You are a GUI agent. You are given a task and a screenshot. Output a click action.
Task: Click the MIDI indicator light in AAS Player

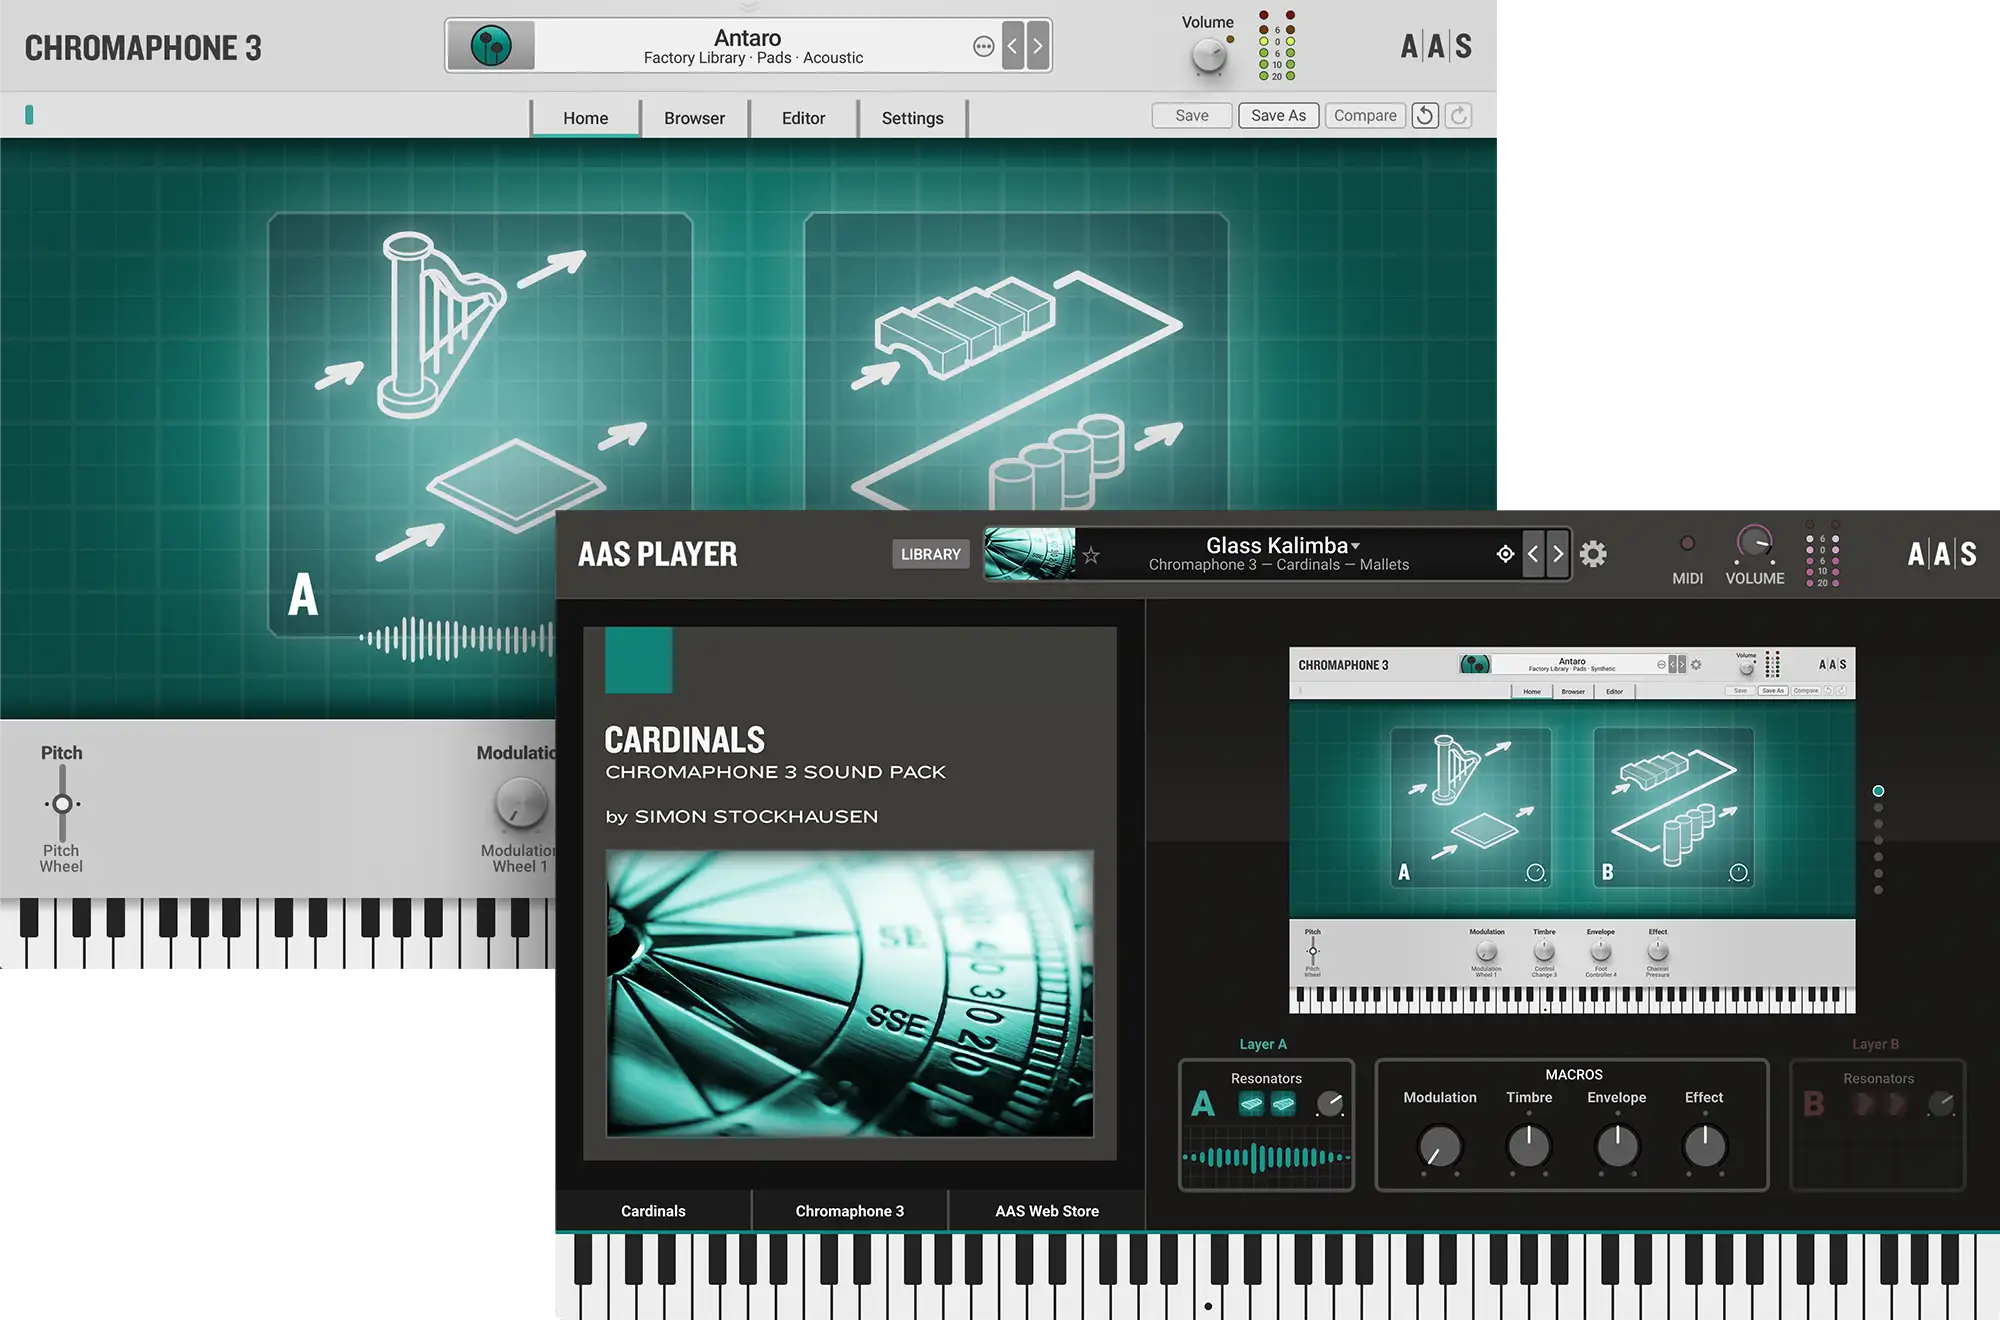coord(1687,543)
